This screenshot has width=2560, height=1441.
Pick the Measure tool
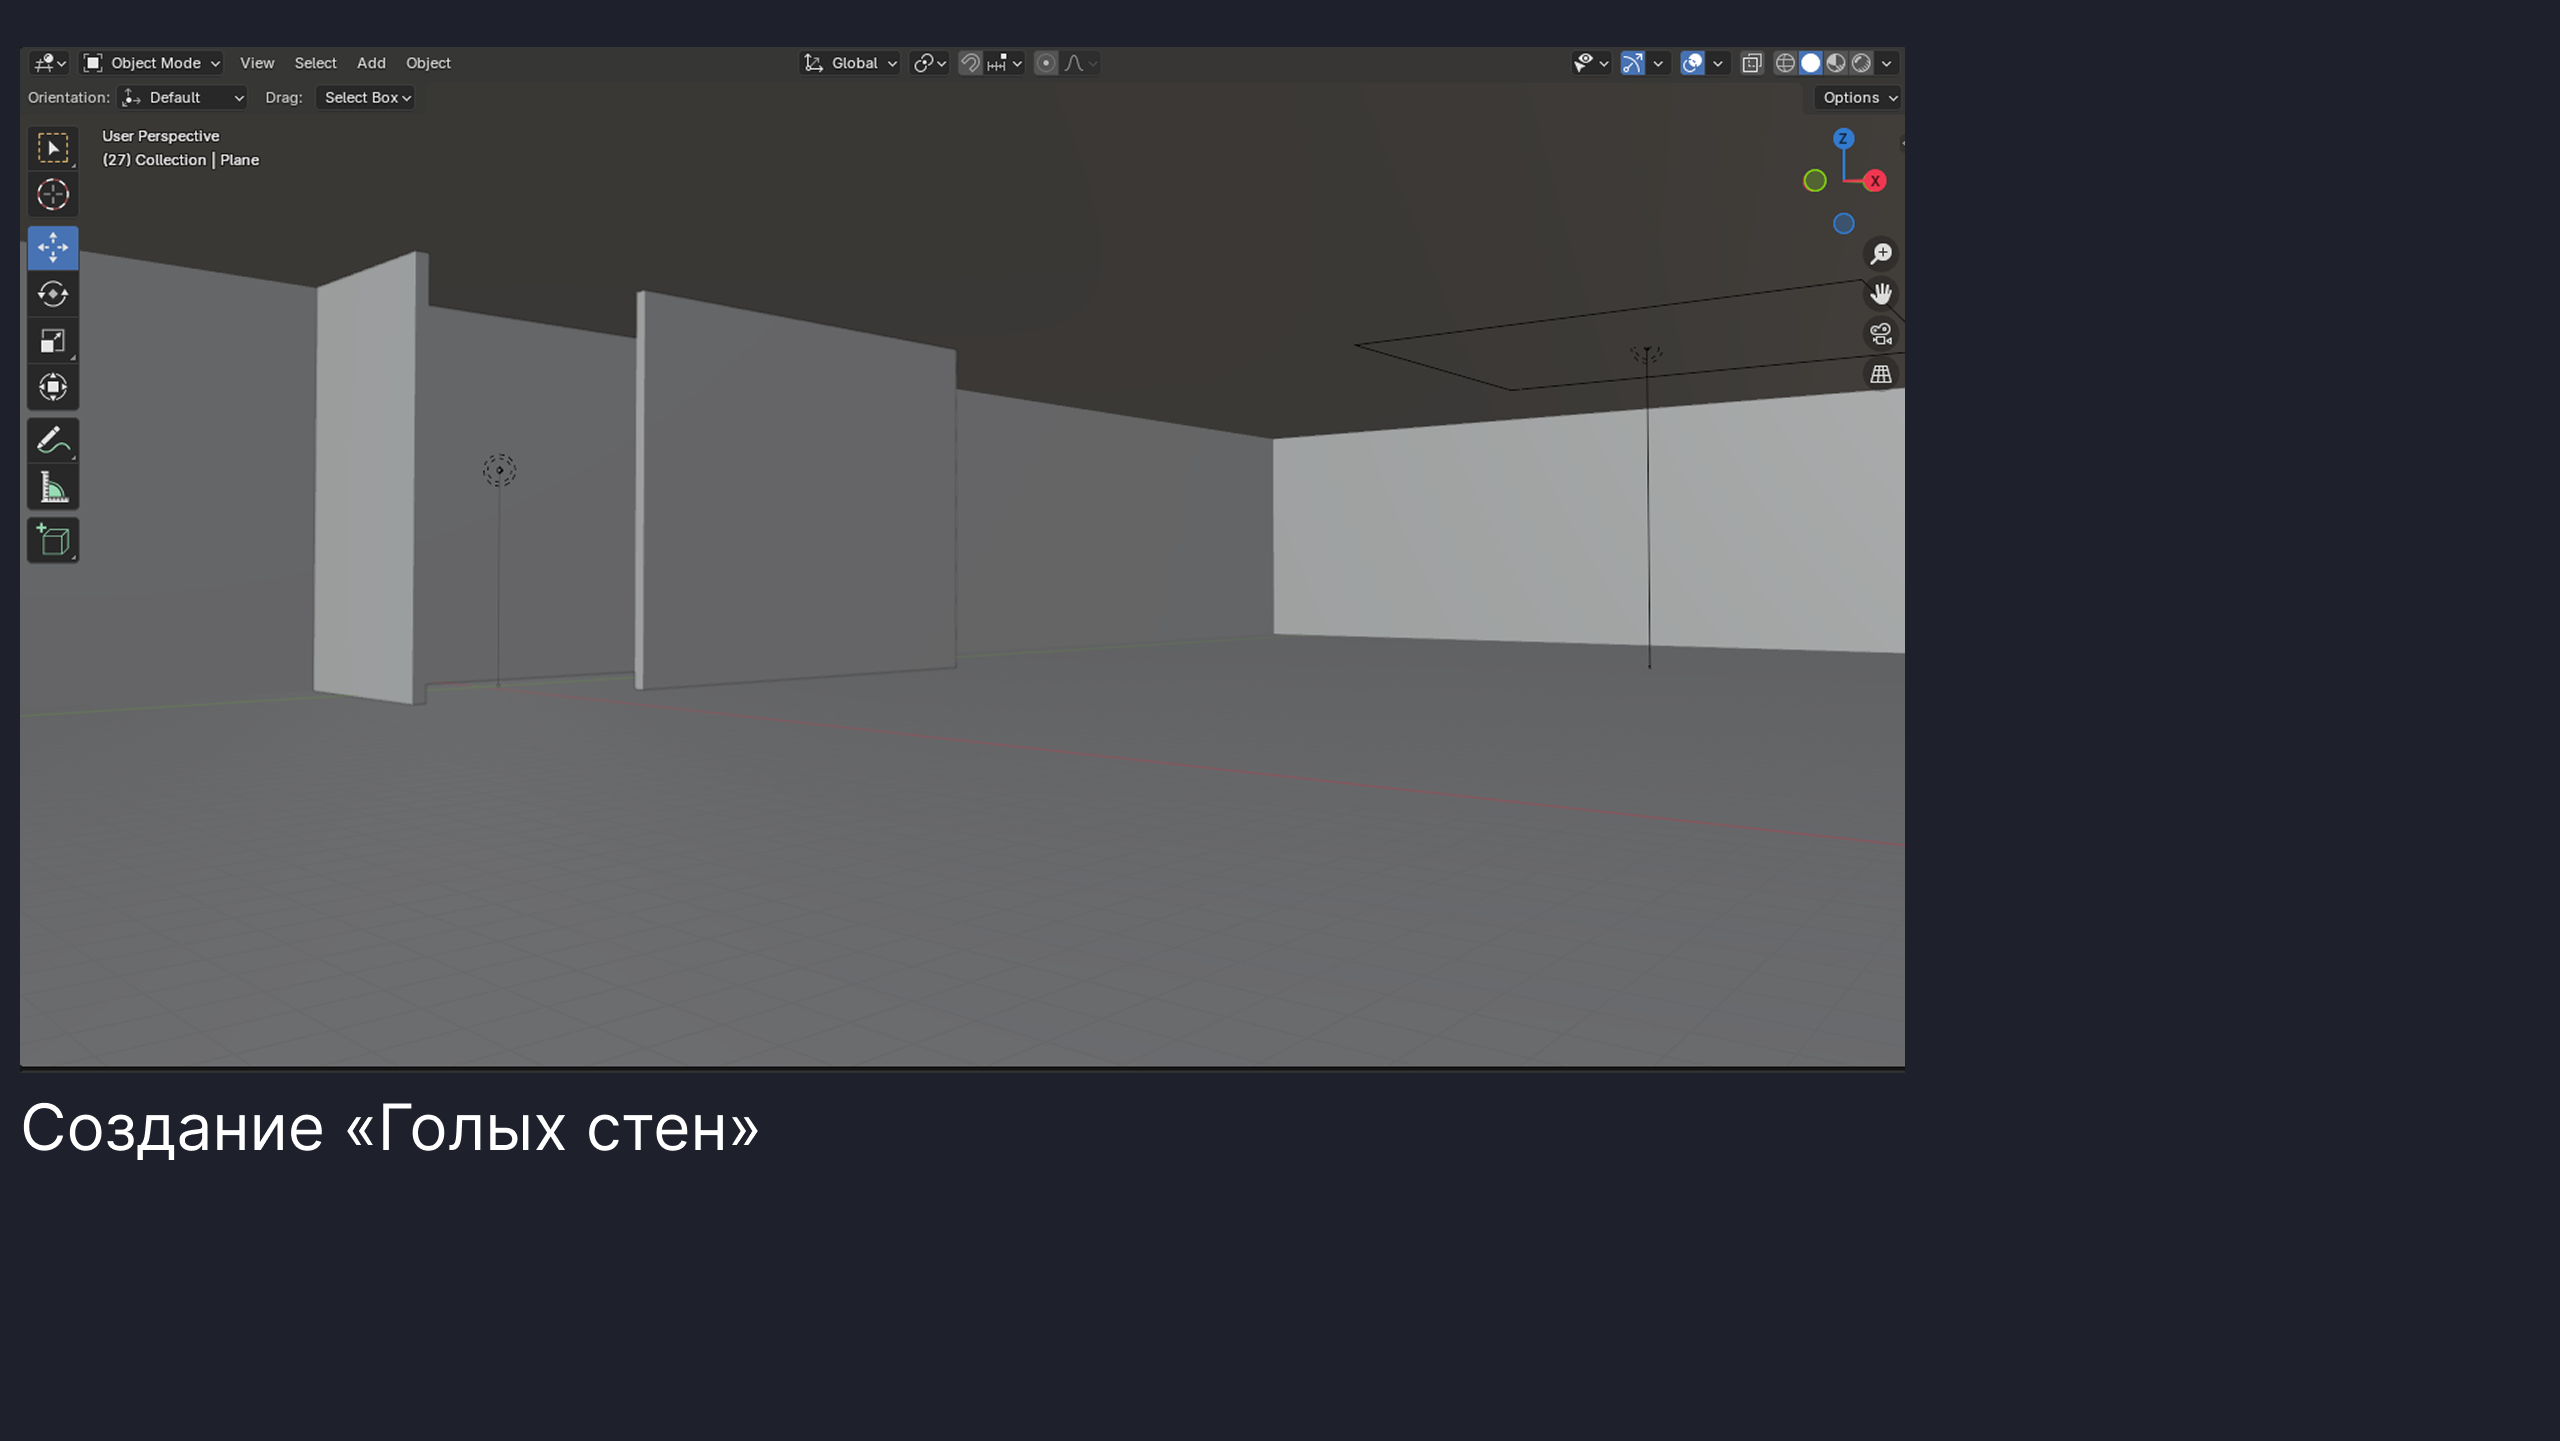[53, 488]
